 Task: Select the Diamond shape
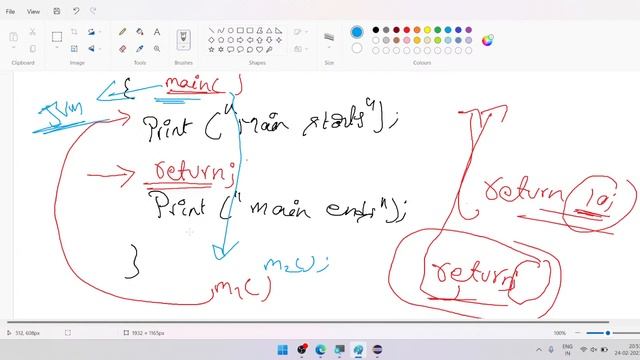point(211,40)
